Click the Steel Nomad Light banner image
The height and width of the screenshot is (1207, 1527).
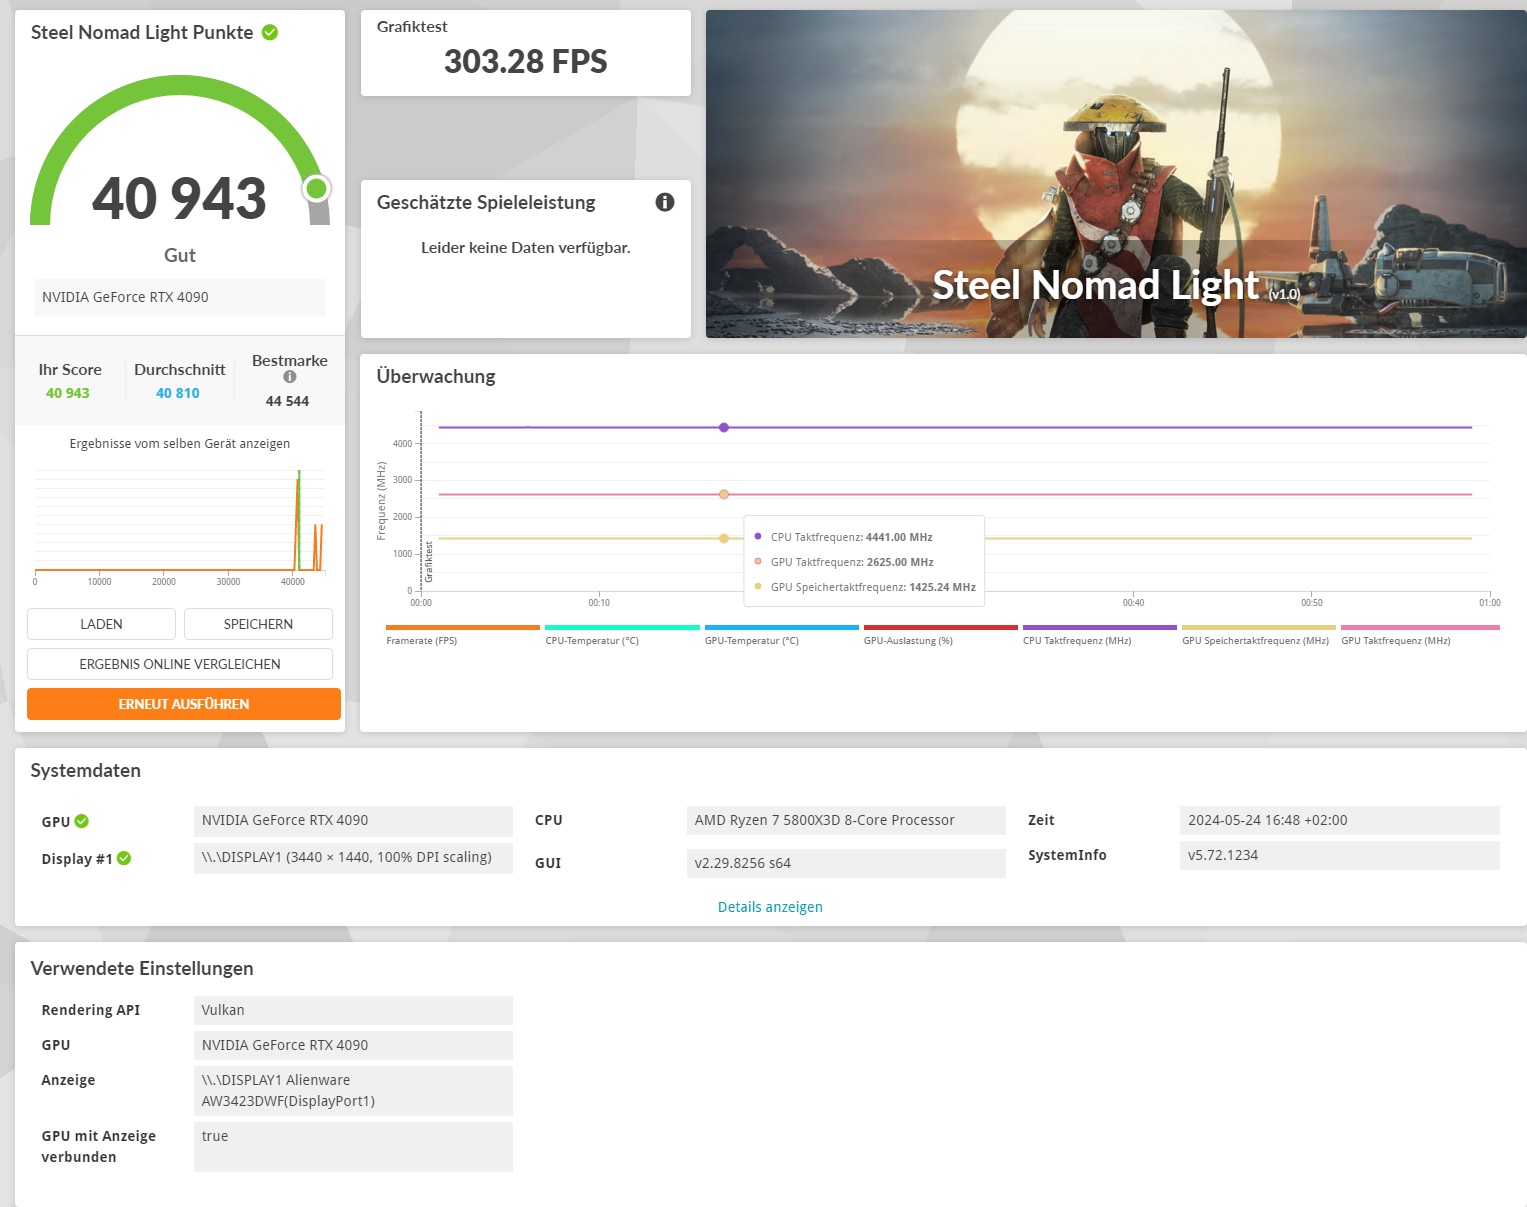tap(1116, 174)
